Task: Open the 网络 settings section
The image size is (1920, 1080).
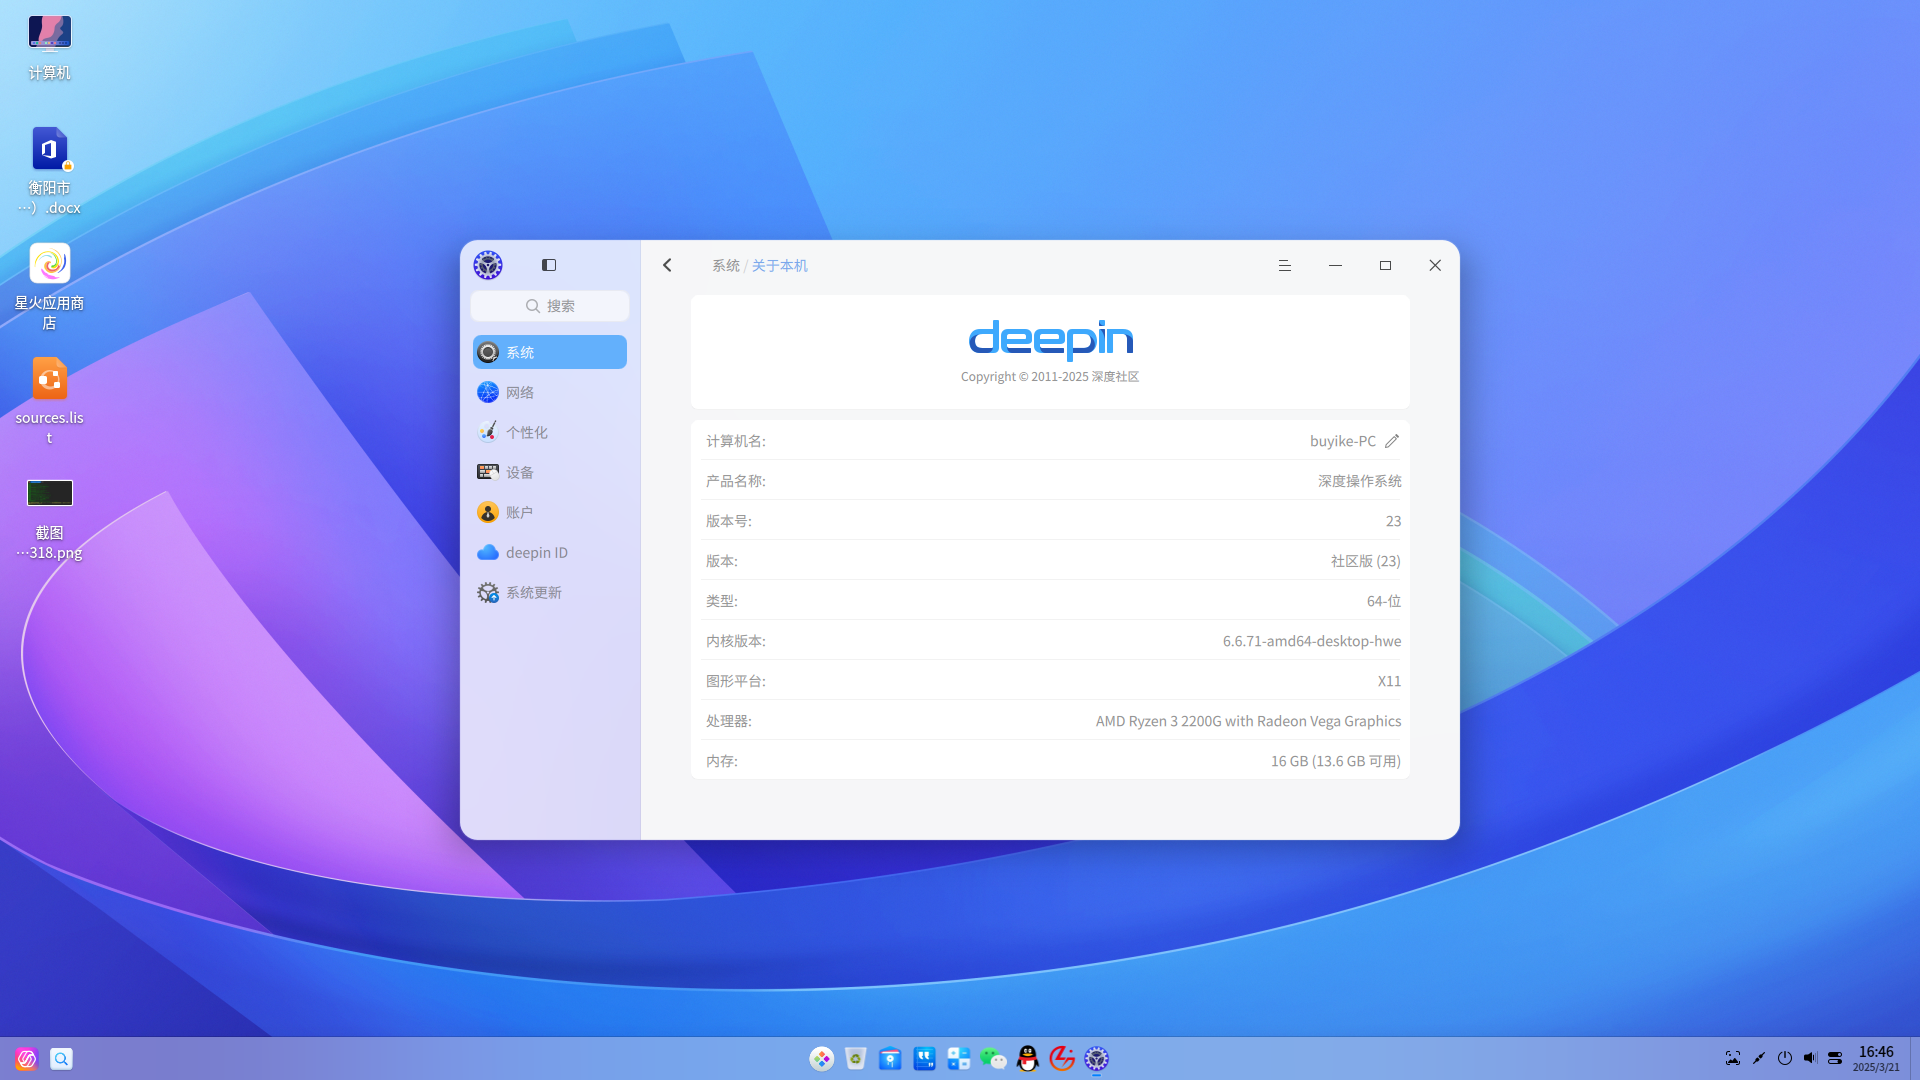Action: (x=550, y=392)
